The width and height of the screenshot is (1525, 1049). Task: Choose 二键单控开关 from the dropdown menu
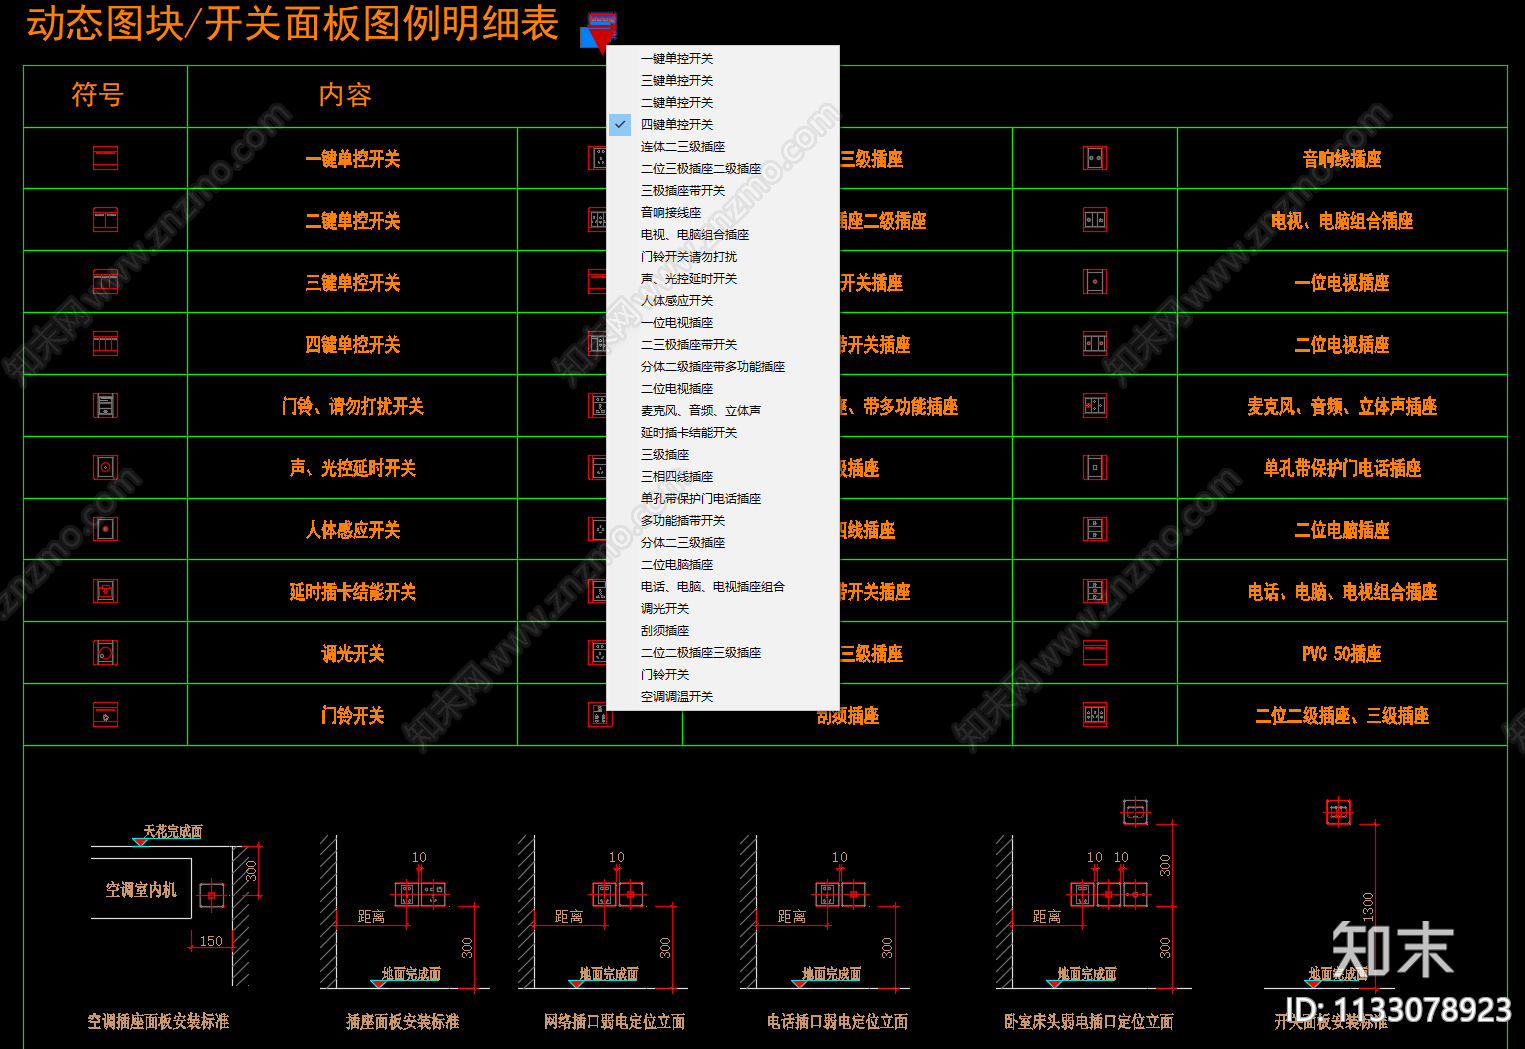coord(677,103)
